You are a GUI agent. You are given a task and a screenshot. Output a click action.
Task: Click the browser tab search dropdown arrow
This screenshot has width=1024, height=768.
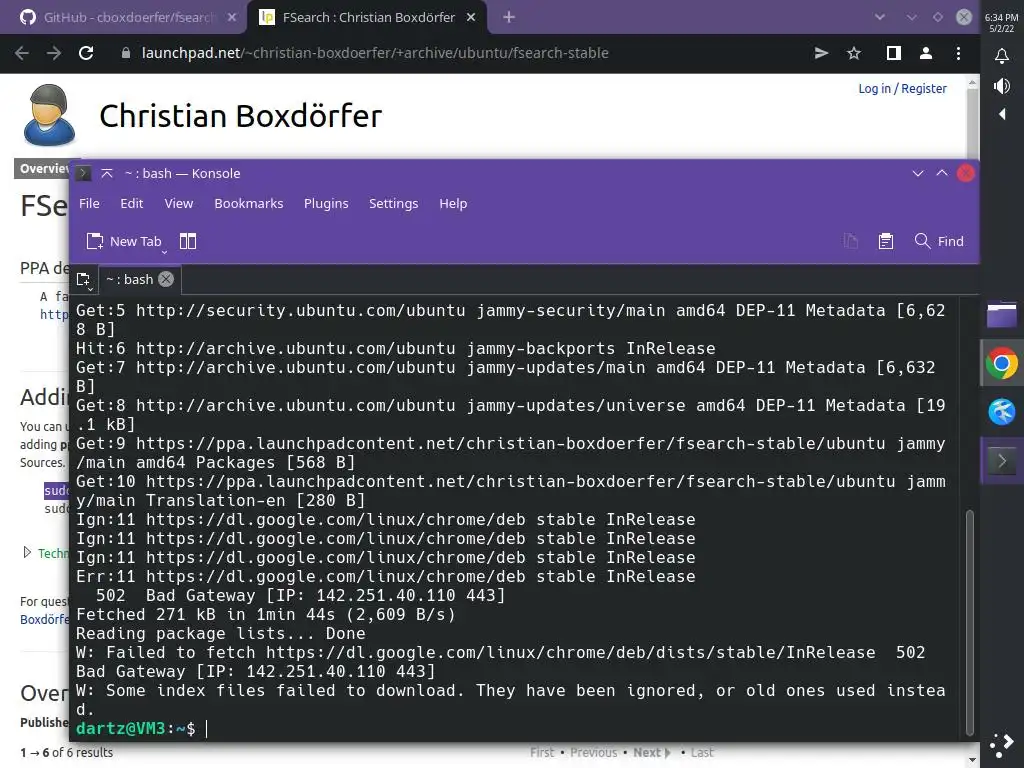(880, 18)
